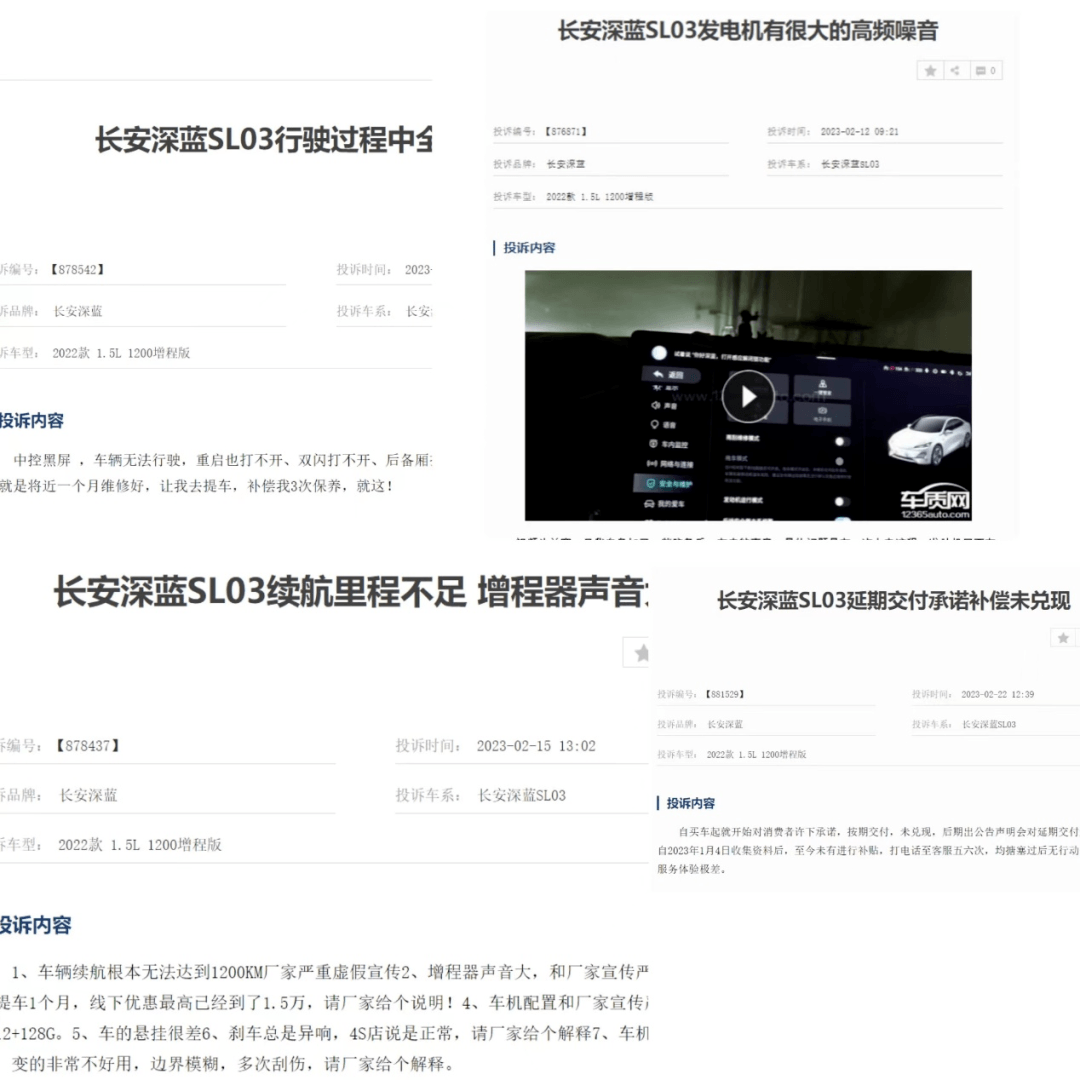The height and width of the screenshot is (1080, 1080).
Task: Select complaint number 【878437】
Action: tap(88, 745)
